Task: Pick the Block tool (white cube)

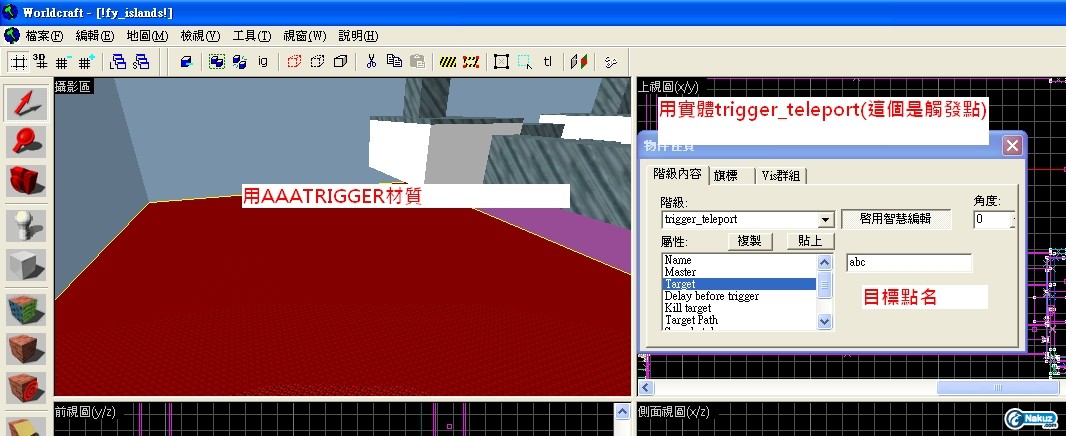Action: coord(27,264)
